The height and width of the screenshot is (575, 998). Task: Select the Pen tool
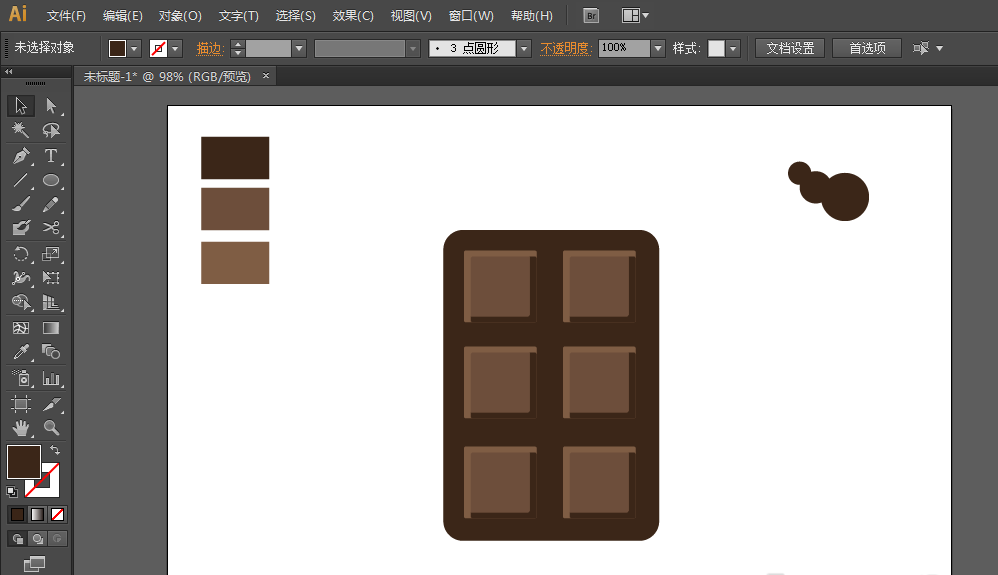click(x=21, y=155)
